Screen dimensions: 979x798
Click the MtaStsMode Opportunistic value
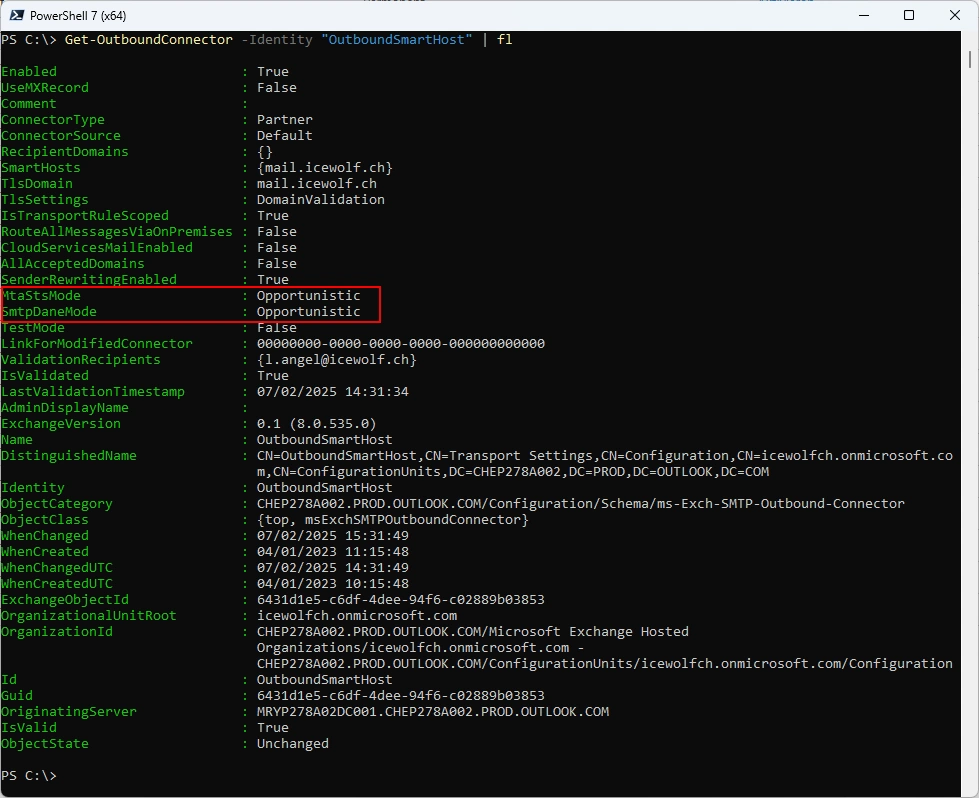pyautogui.click(x=308, y=296)
